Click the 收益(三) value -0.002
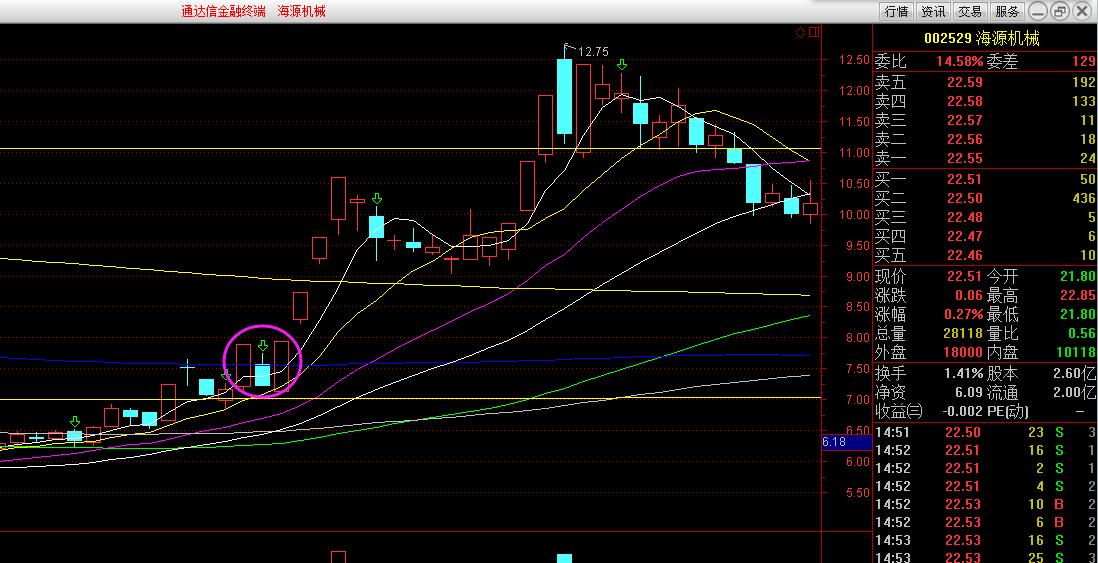 (961, 412)
